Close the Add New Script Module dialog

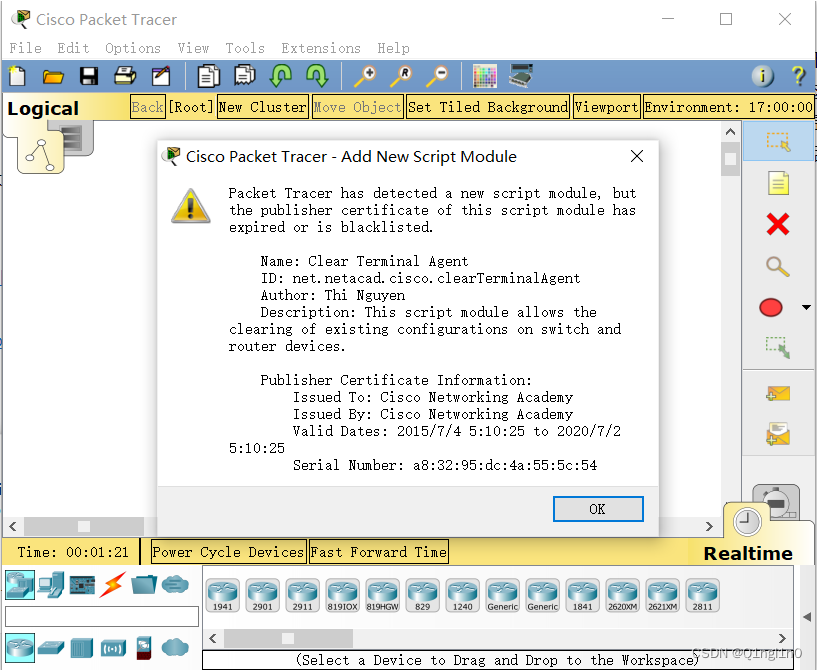tap(637, 156)
